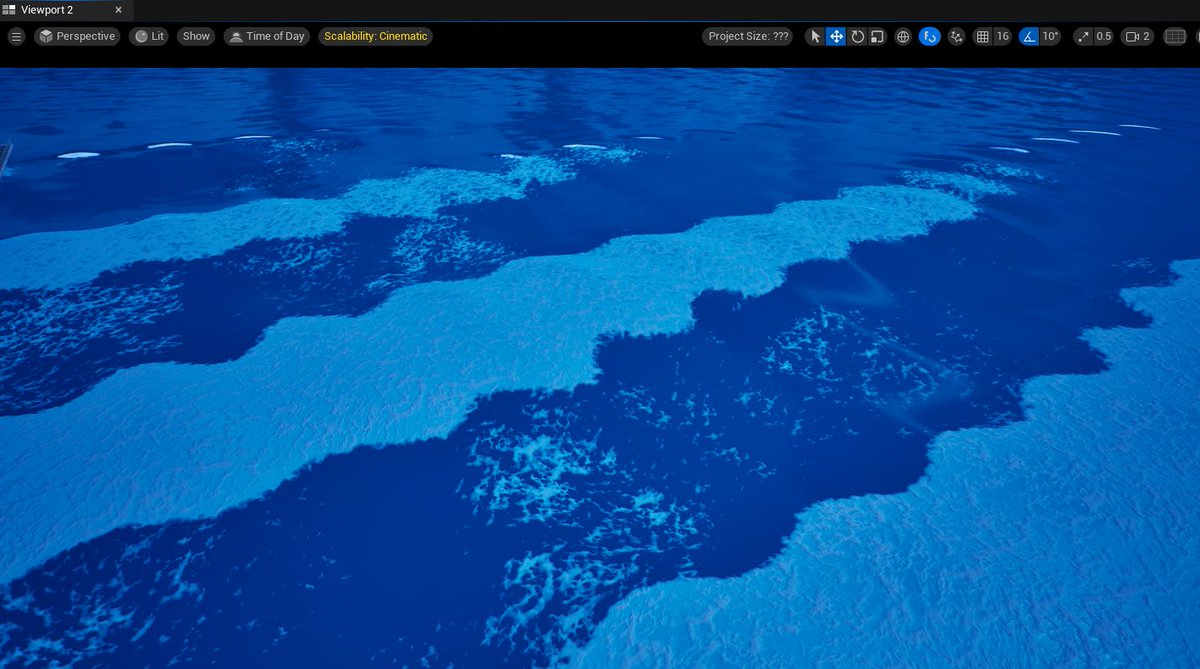Viewport: 1200px width, 669px height.
Task: Click the Scalability: Cinematic button
Action: click(x=375, y=36)
